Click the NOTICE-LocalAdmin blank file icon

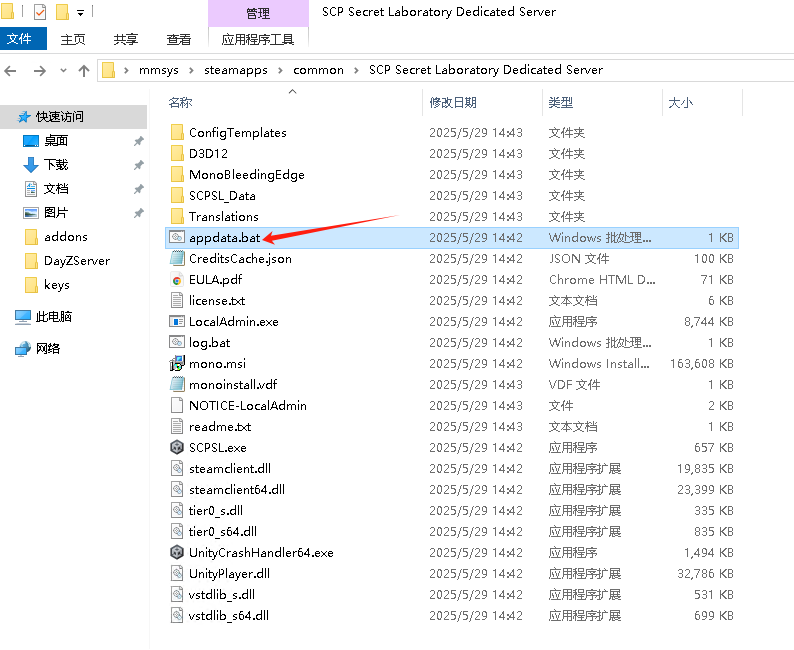[x=177, y=405]
